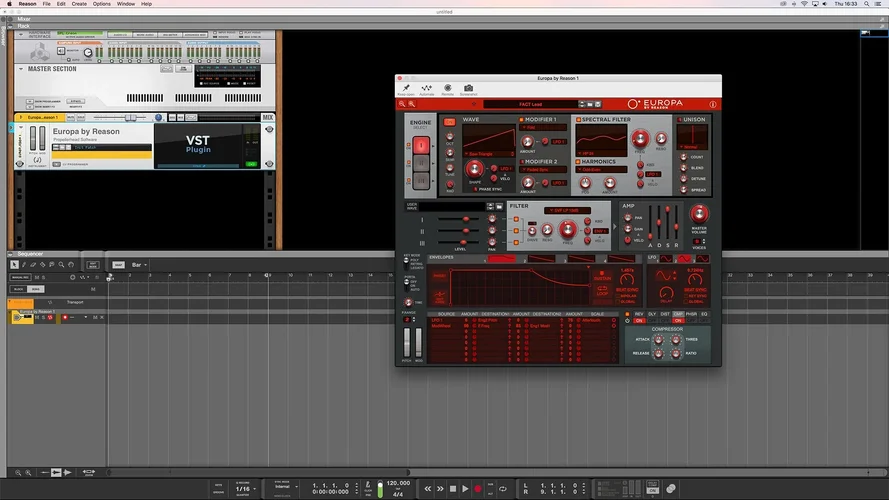Open the Options menu
The width and height of the screenshot is (889, 500).
[x=101, y=4]
